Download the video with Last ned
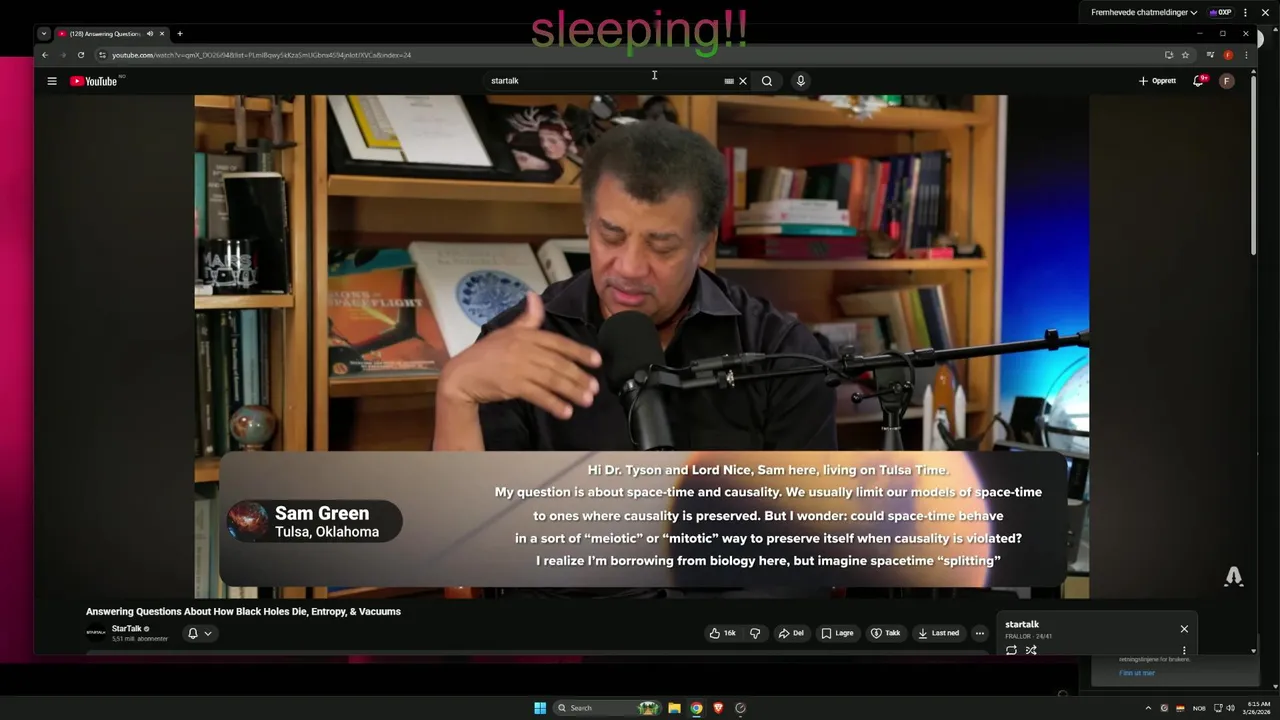1280x720 pixels. tap(939, 633)
